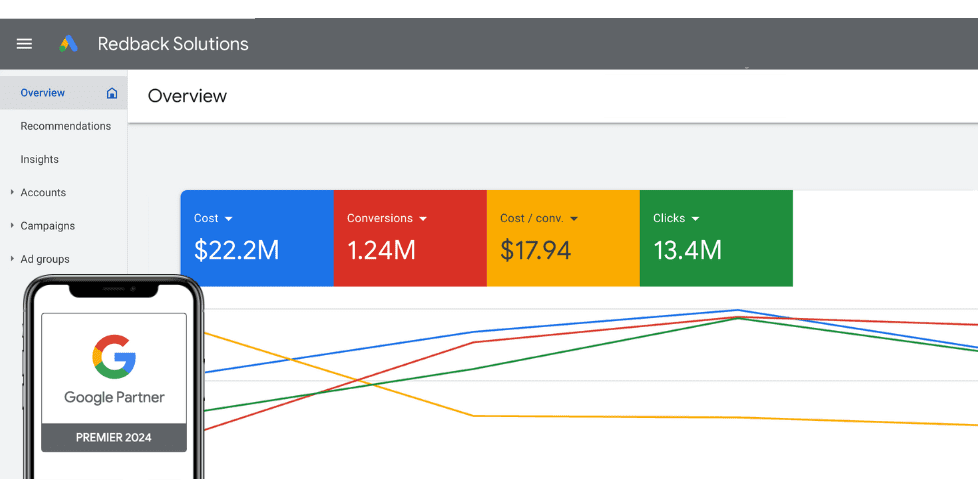Click the 13.4M value on the green card
Viewport: 978px width, 500px height.
coord(687,250)
